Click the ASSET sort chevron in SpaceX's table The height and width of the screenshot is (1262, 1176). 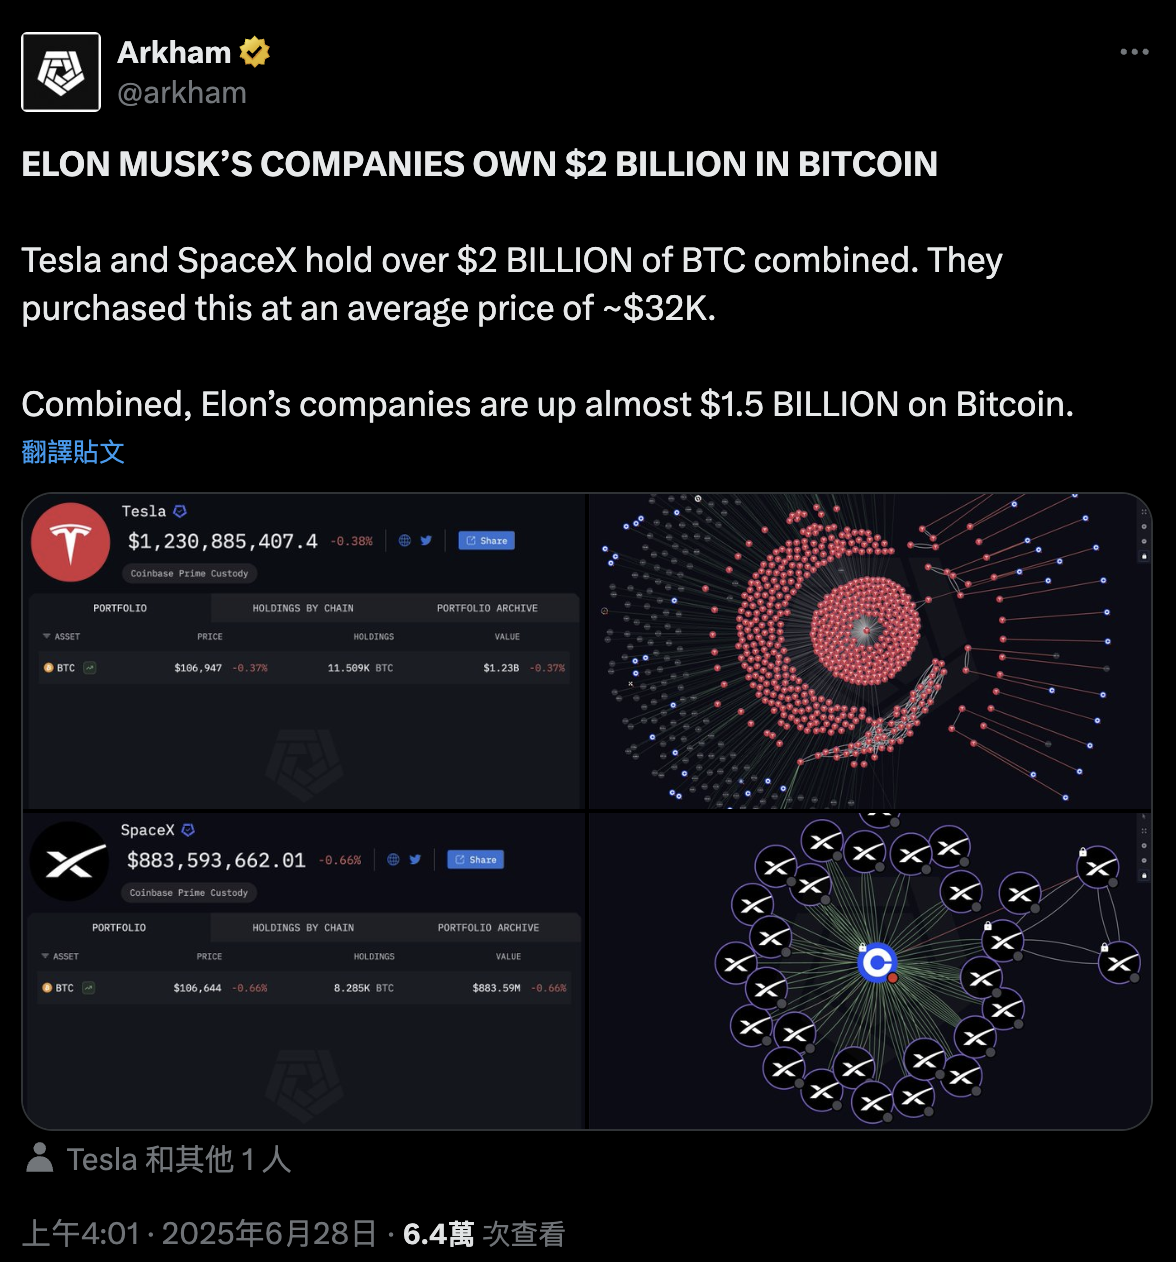(x=45, y=956)
